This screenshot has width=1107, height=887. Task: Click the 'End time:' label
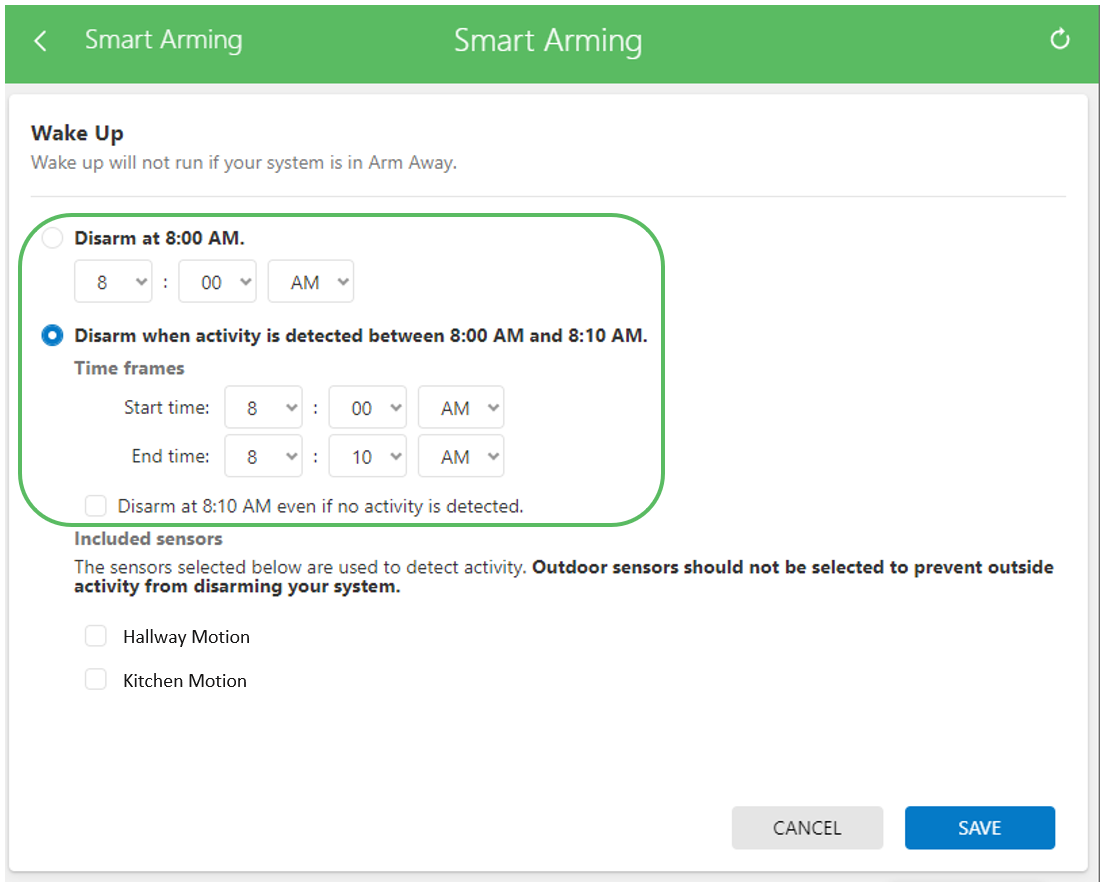click(170, 456)
